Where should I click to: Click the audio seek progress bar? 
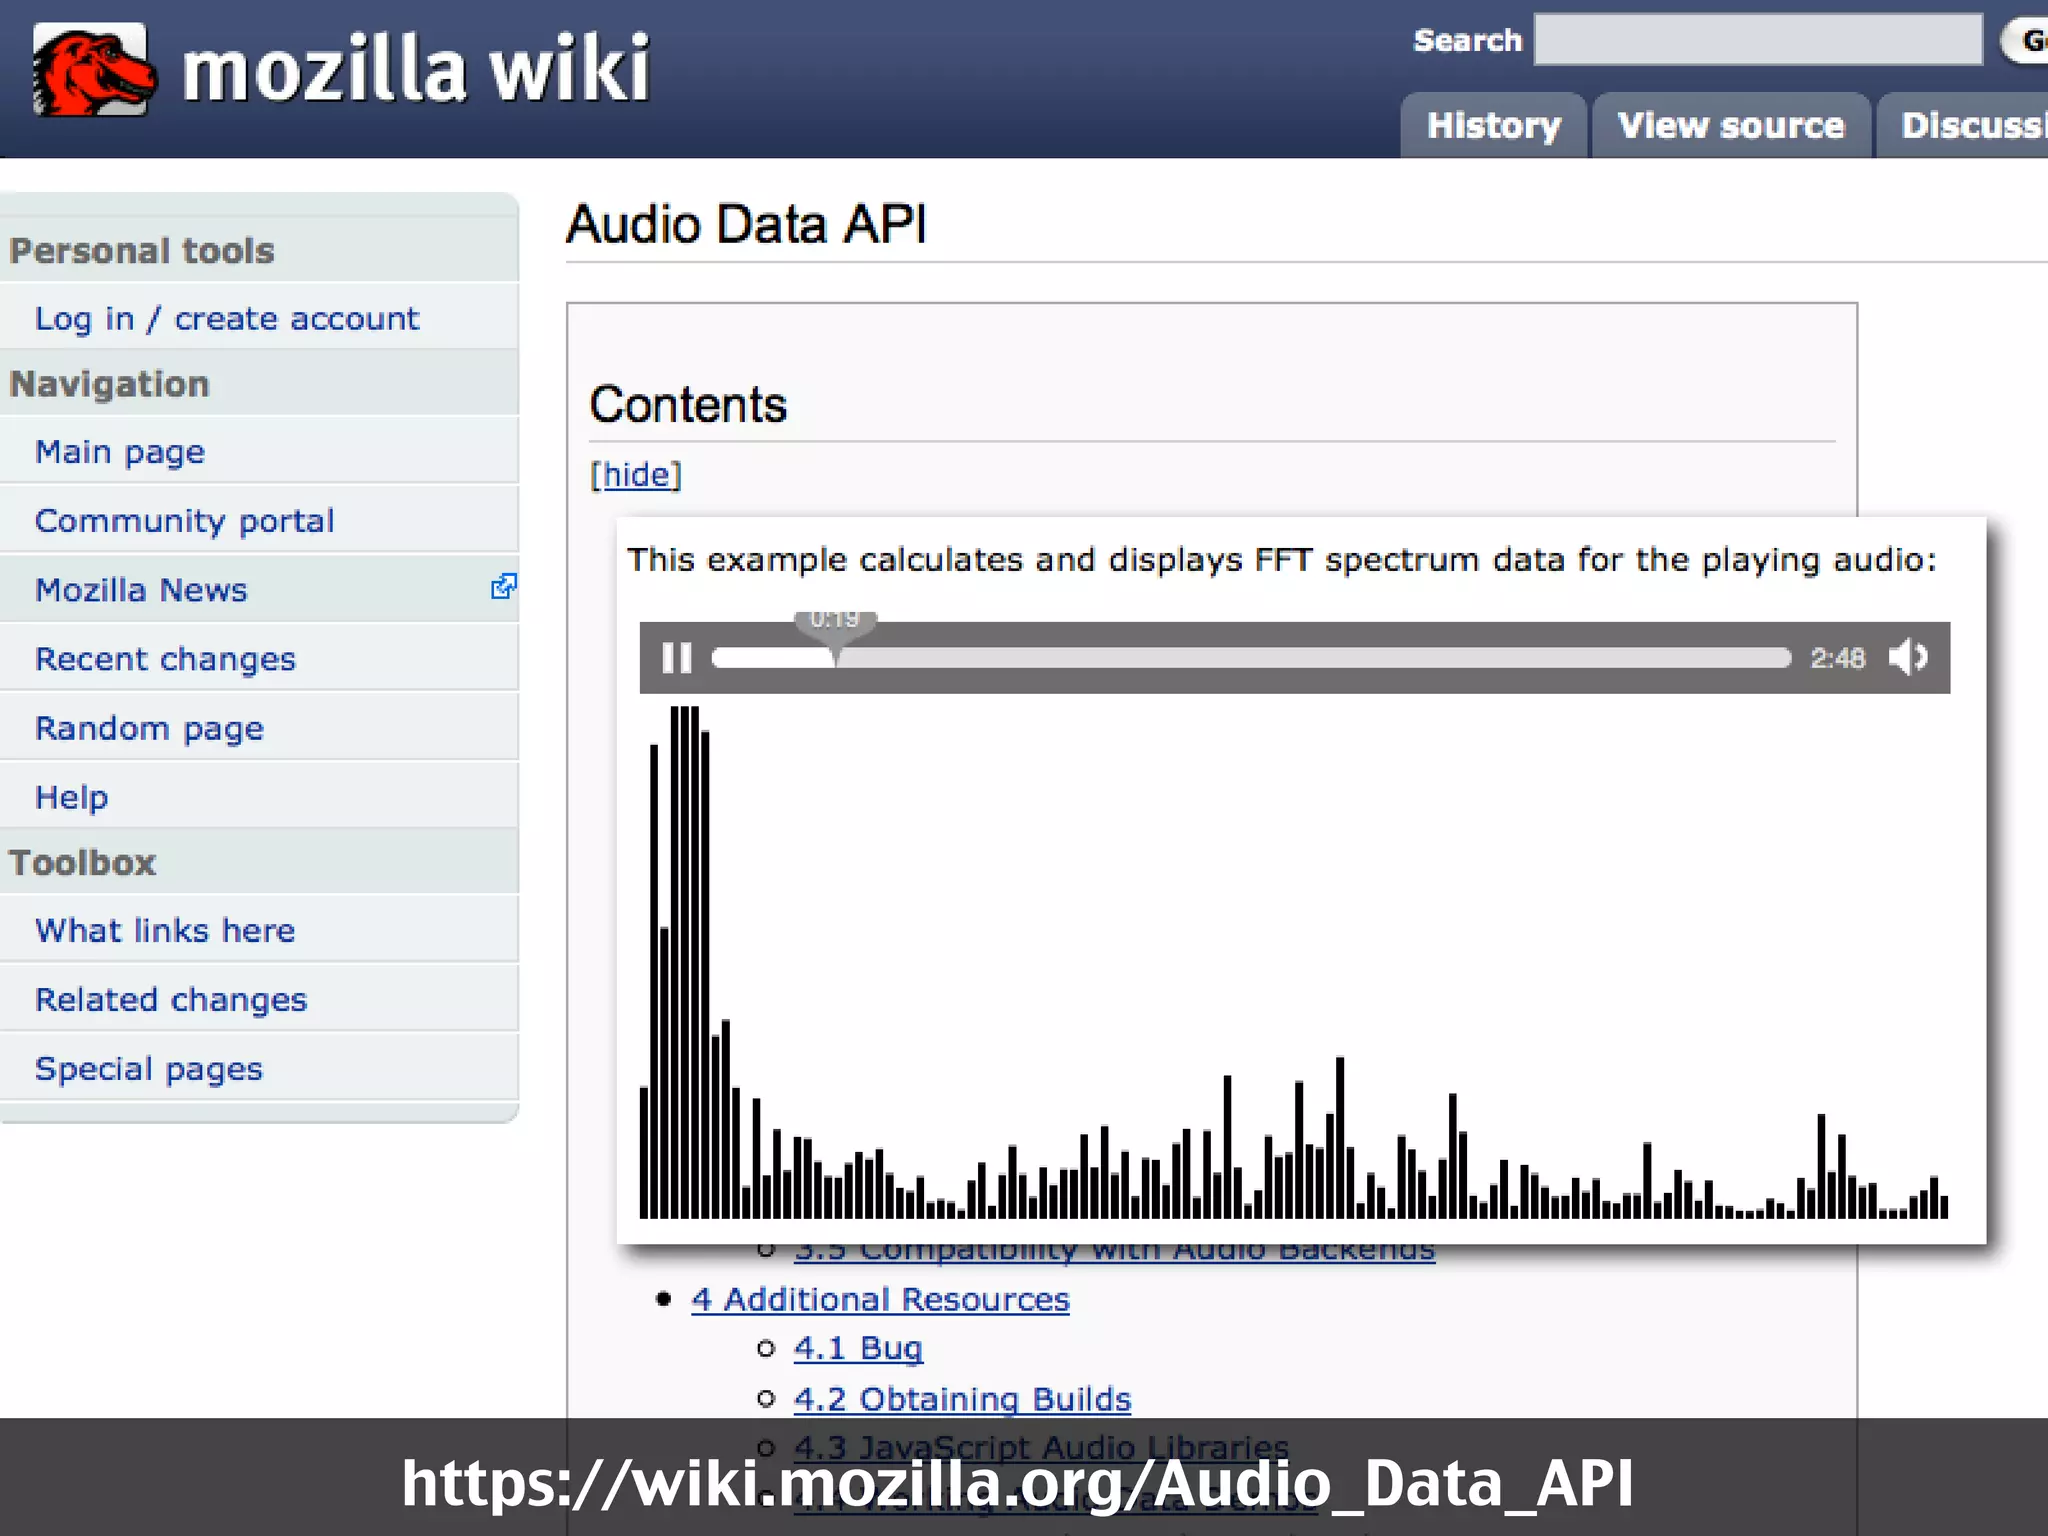pyautogui.click(x=1251, y=657)
